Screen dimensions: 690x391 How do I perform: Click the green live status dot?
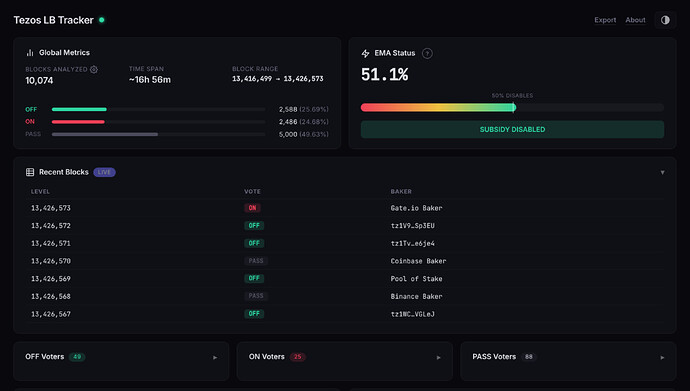tap(102, 20)
